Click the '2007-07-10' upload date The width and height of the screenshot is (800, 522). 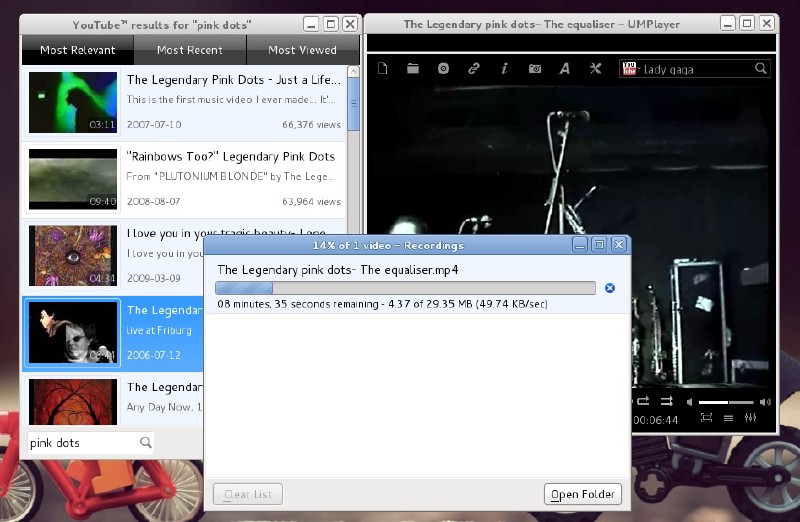tap(154, 125)
